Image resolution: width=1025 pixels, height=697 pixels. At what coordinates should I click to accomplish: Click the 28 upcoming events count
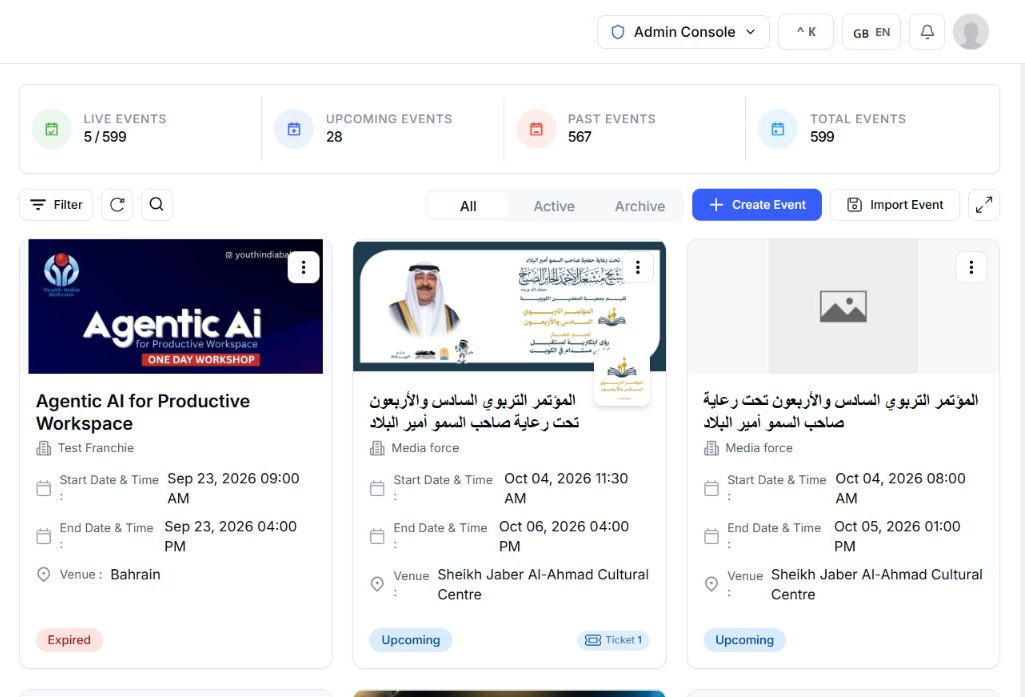(x=334, y=137)
